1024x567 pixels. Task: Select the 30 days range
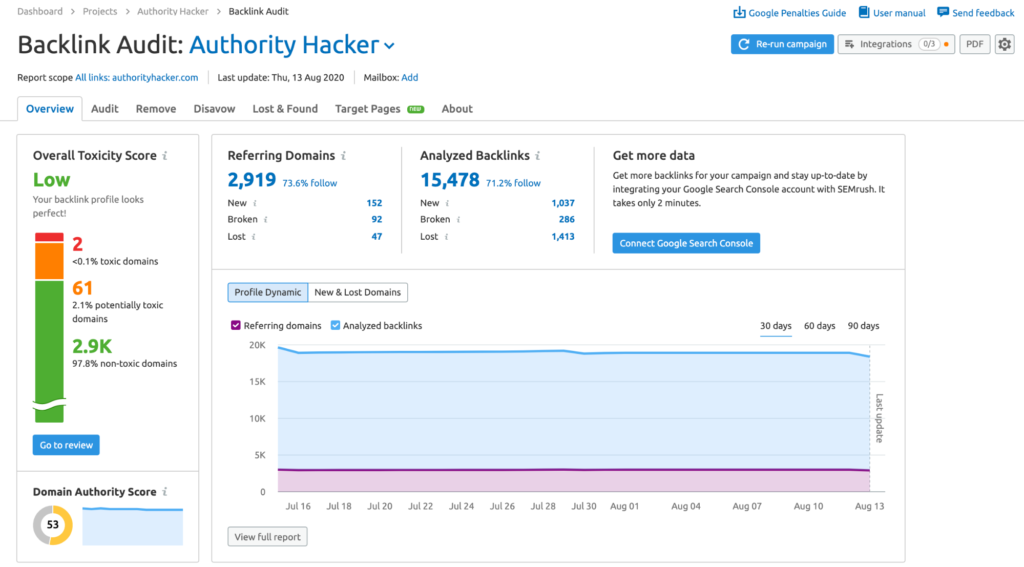(776, 326)
